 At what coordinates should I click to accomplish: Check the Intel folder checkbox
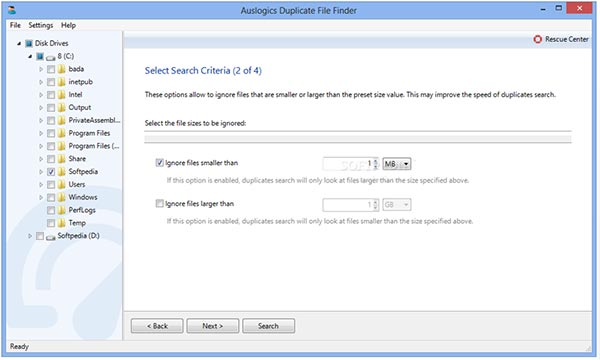51,95
